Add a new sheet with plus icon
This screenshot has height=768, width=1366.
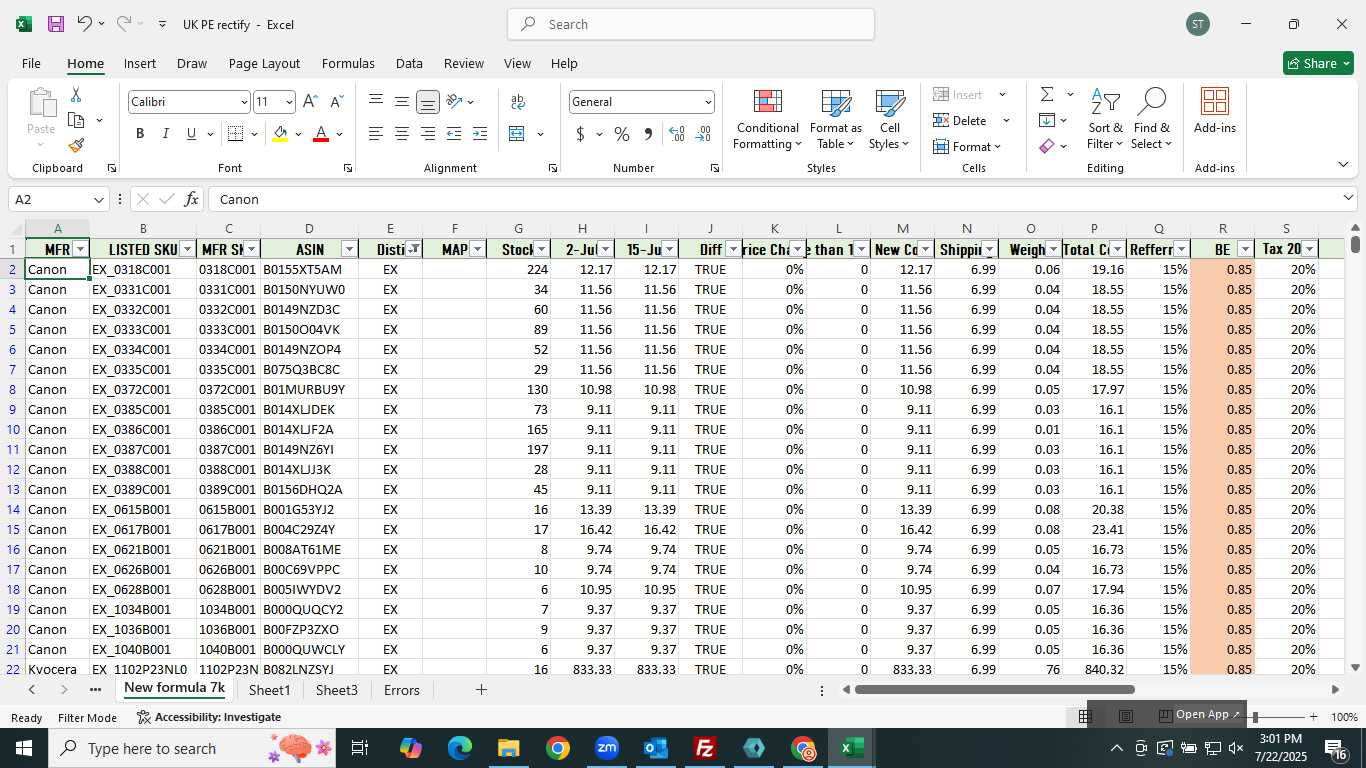(x=481, y=690)
